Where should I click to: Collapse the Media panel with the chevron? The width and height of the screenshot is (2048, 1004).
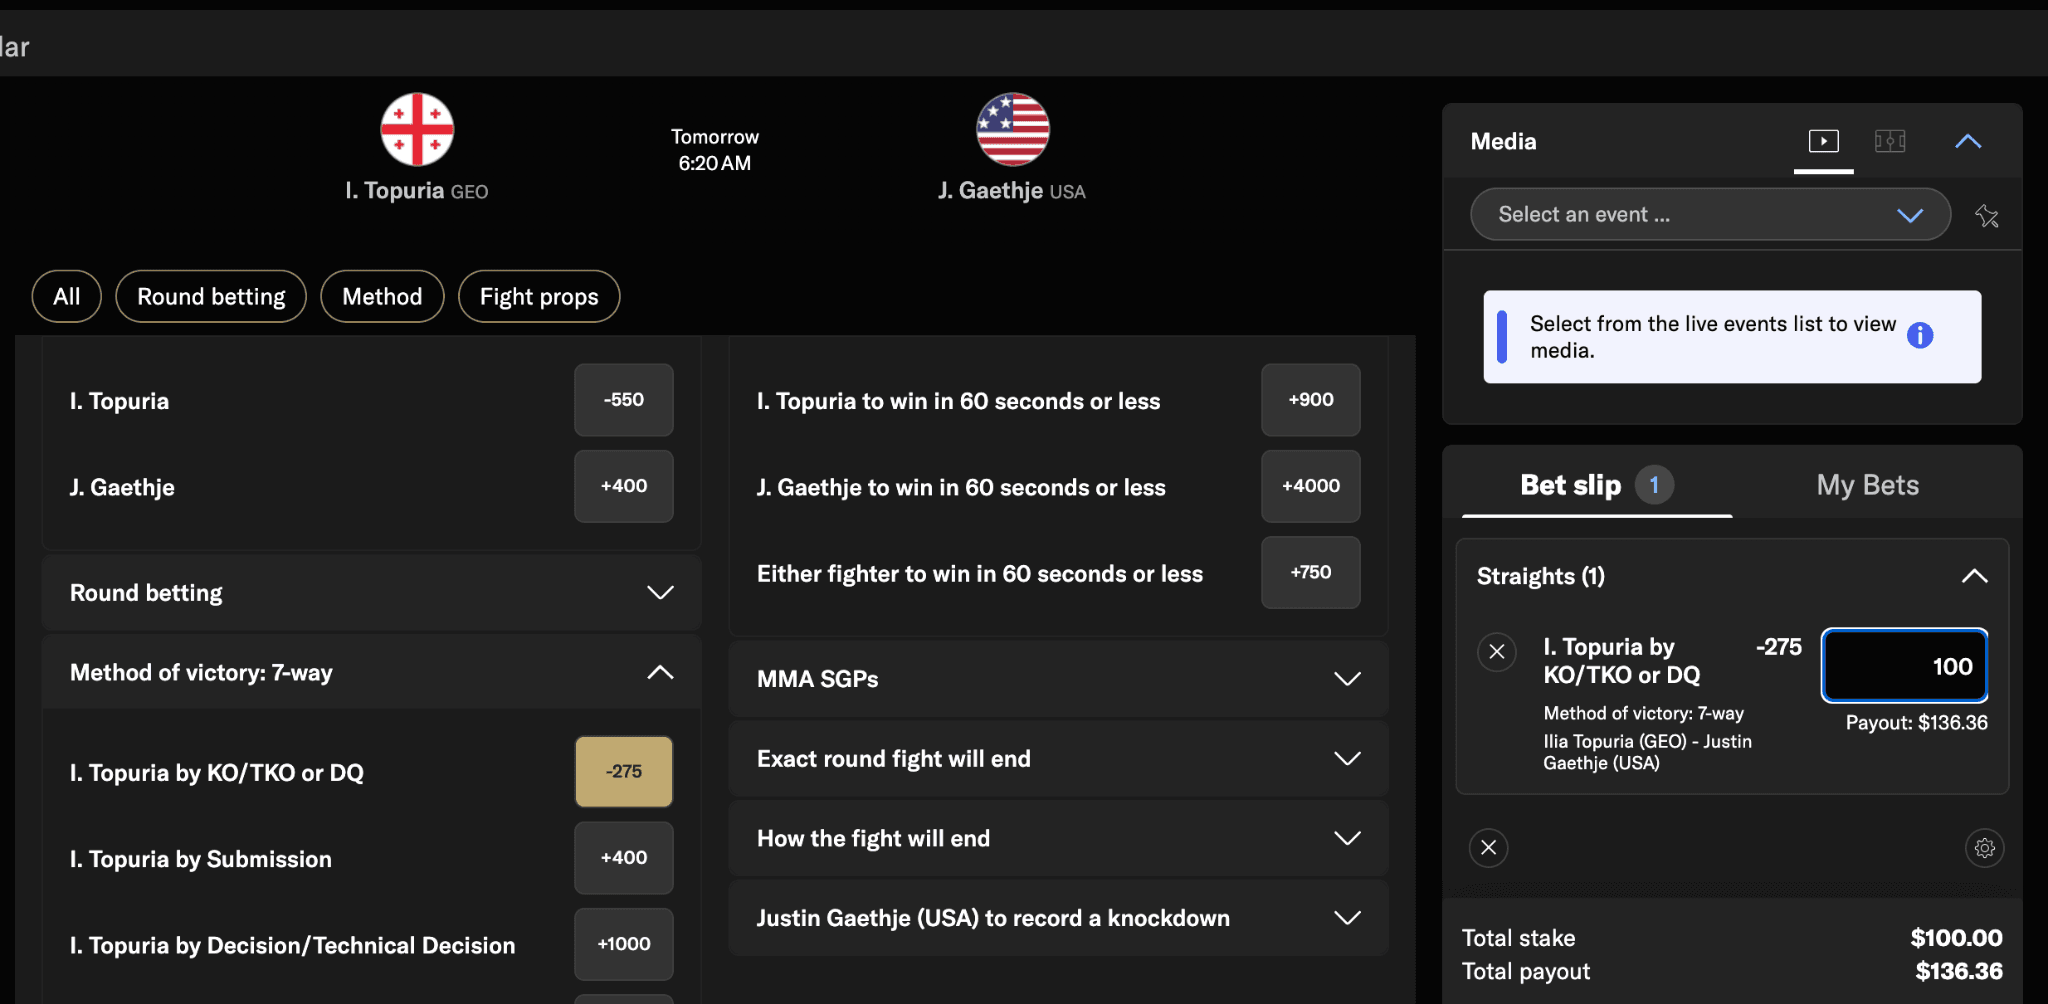coord(1968,141)
